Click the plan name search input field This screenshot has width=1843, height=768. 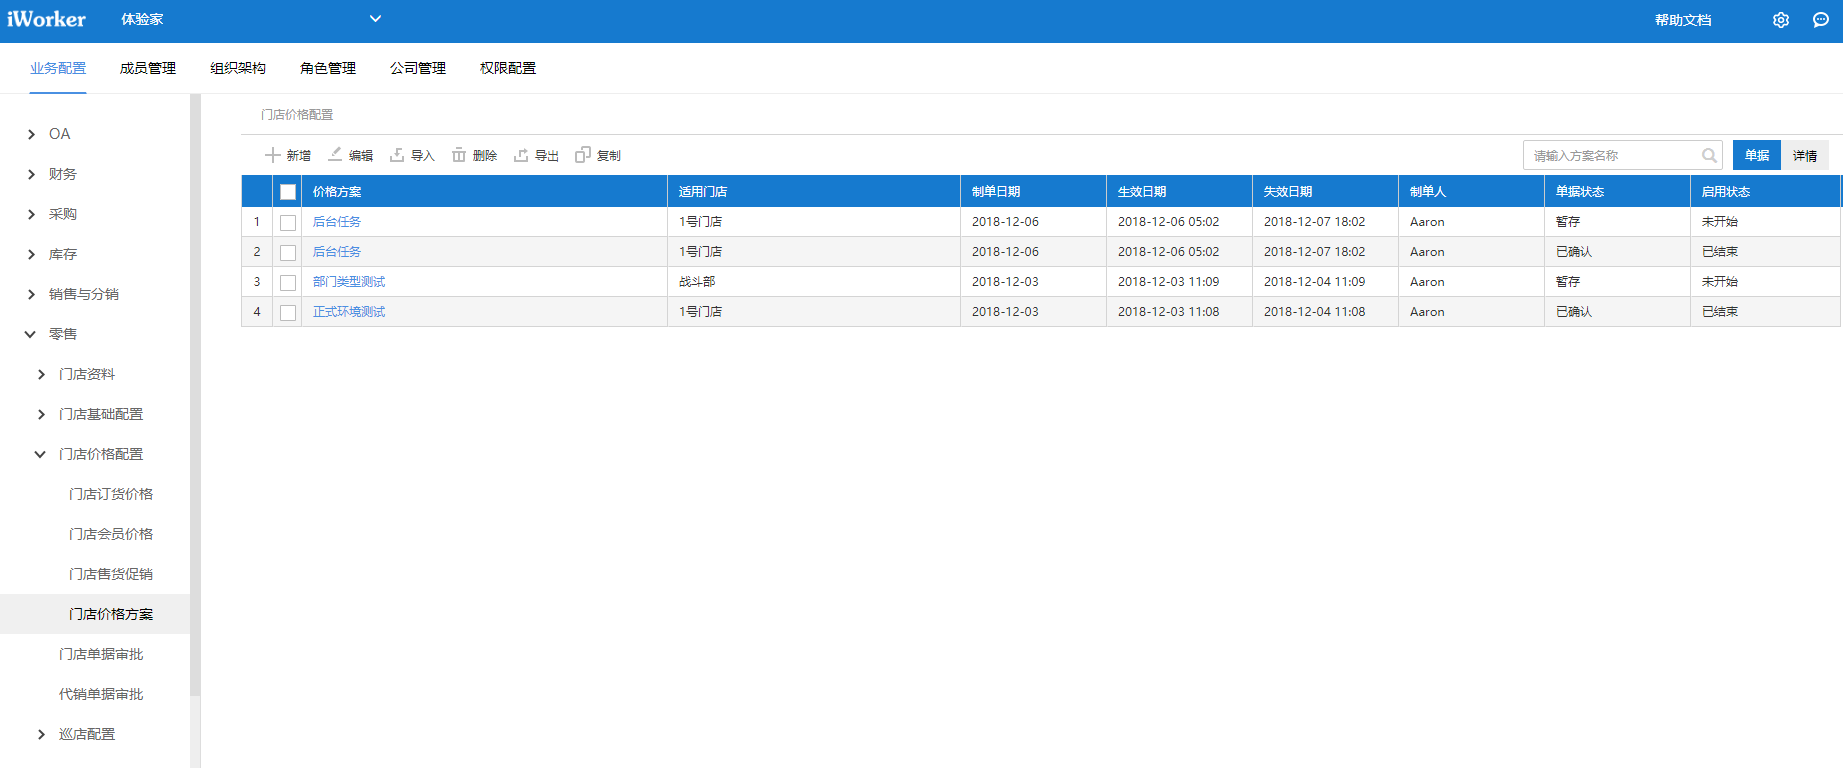pyautogui.click(x=1610, y=155)
